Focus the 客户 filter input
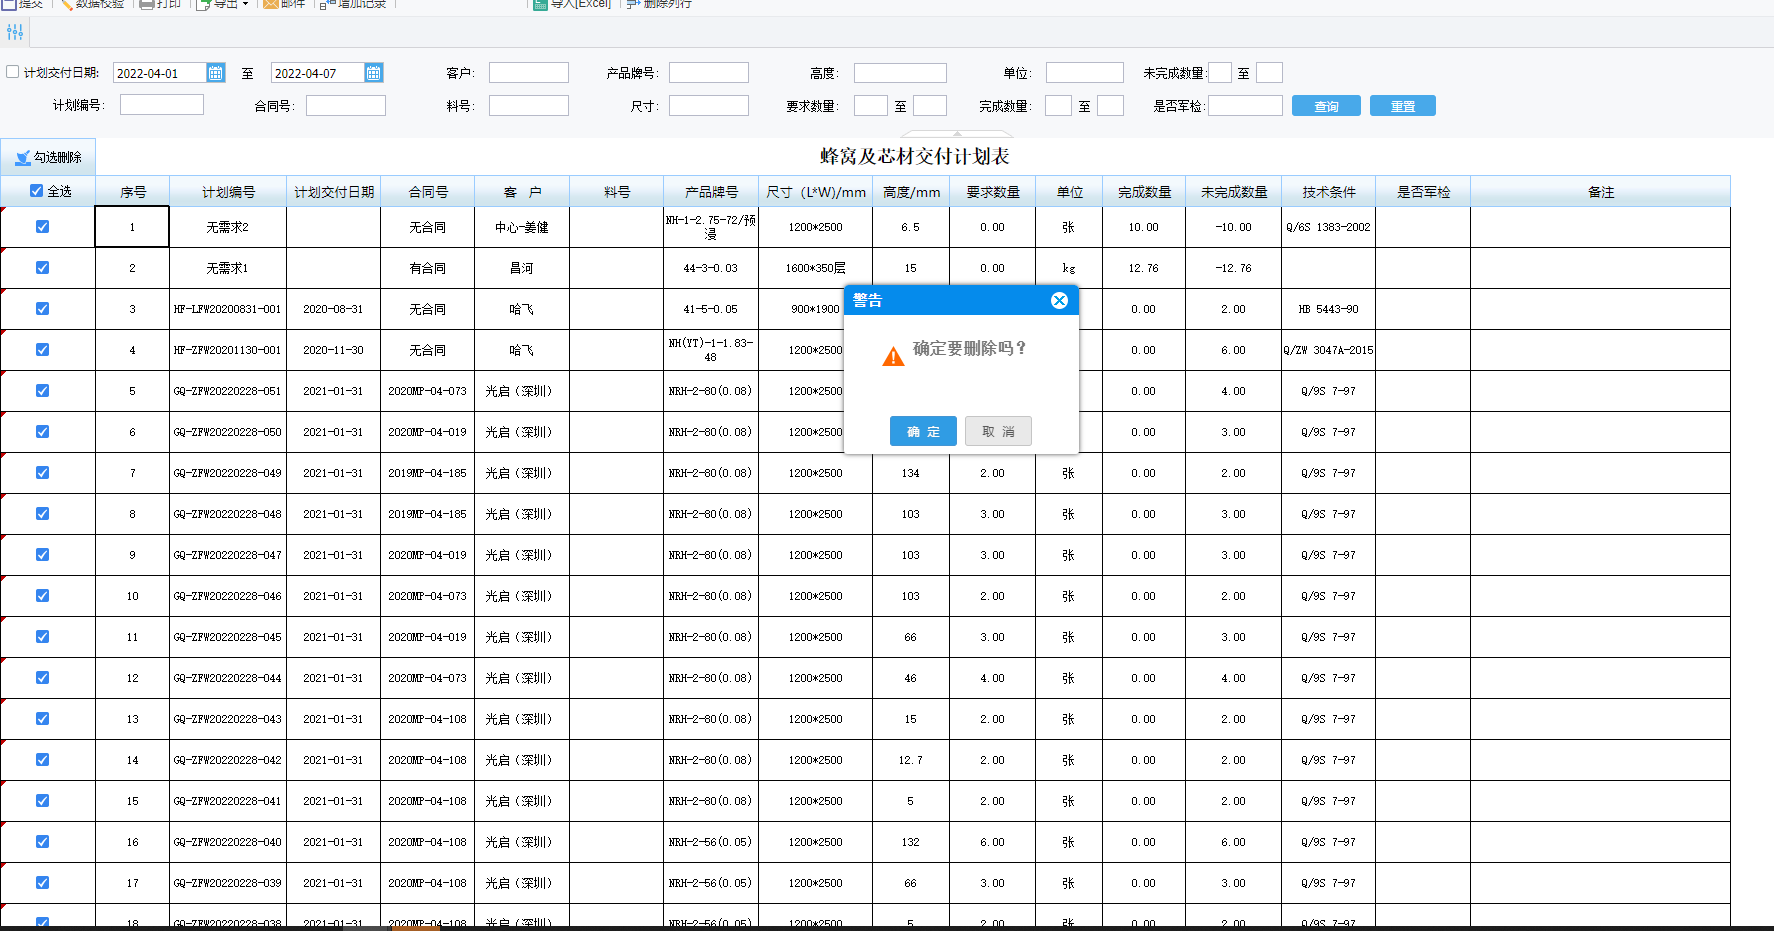Screen dimensions: 1774x931 529,73
